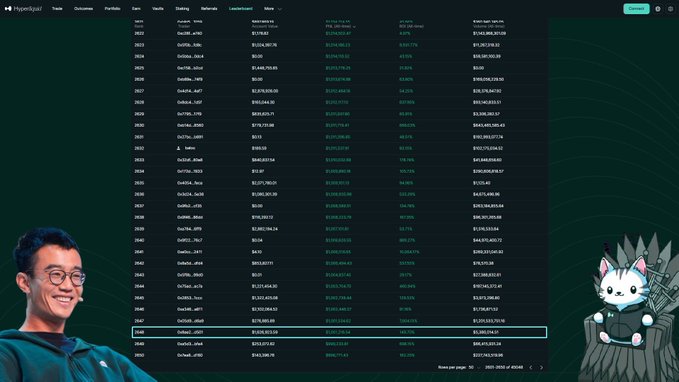Open the trader address in rank 2625 row
Screen dimensions: 679x382
click(x=190, y=68)
